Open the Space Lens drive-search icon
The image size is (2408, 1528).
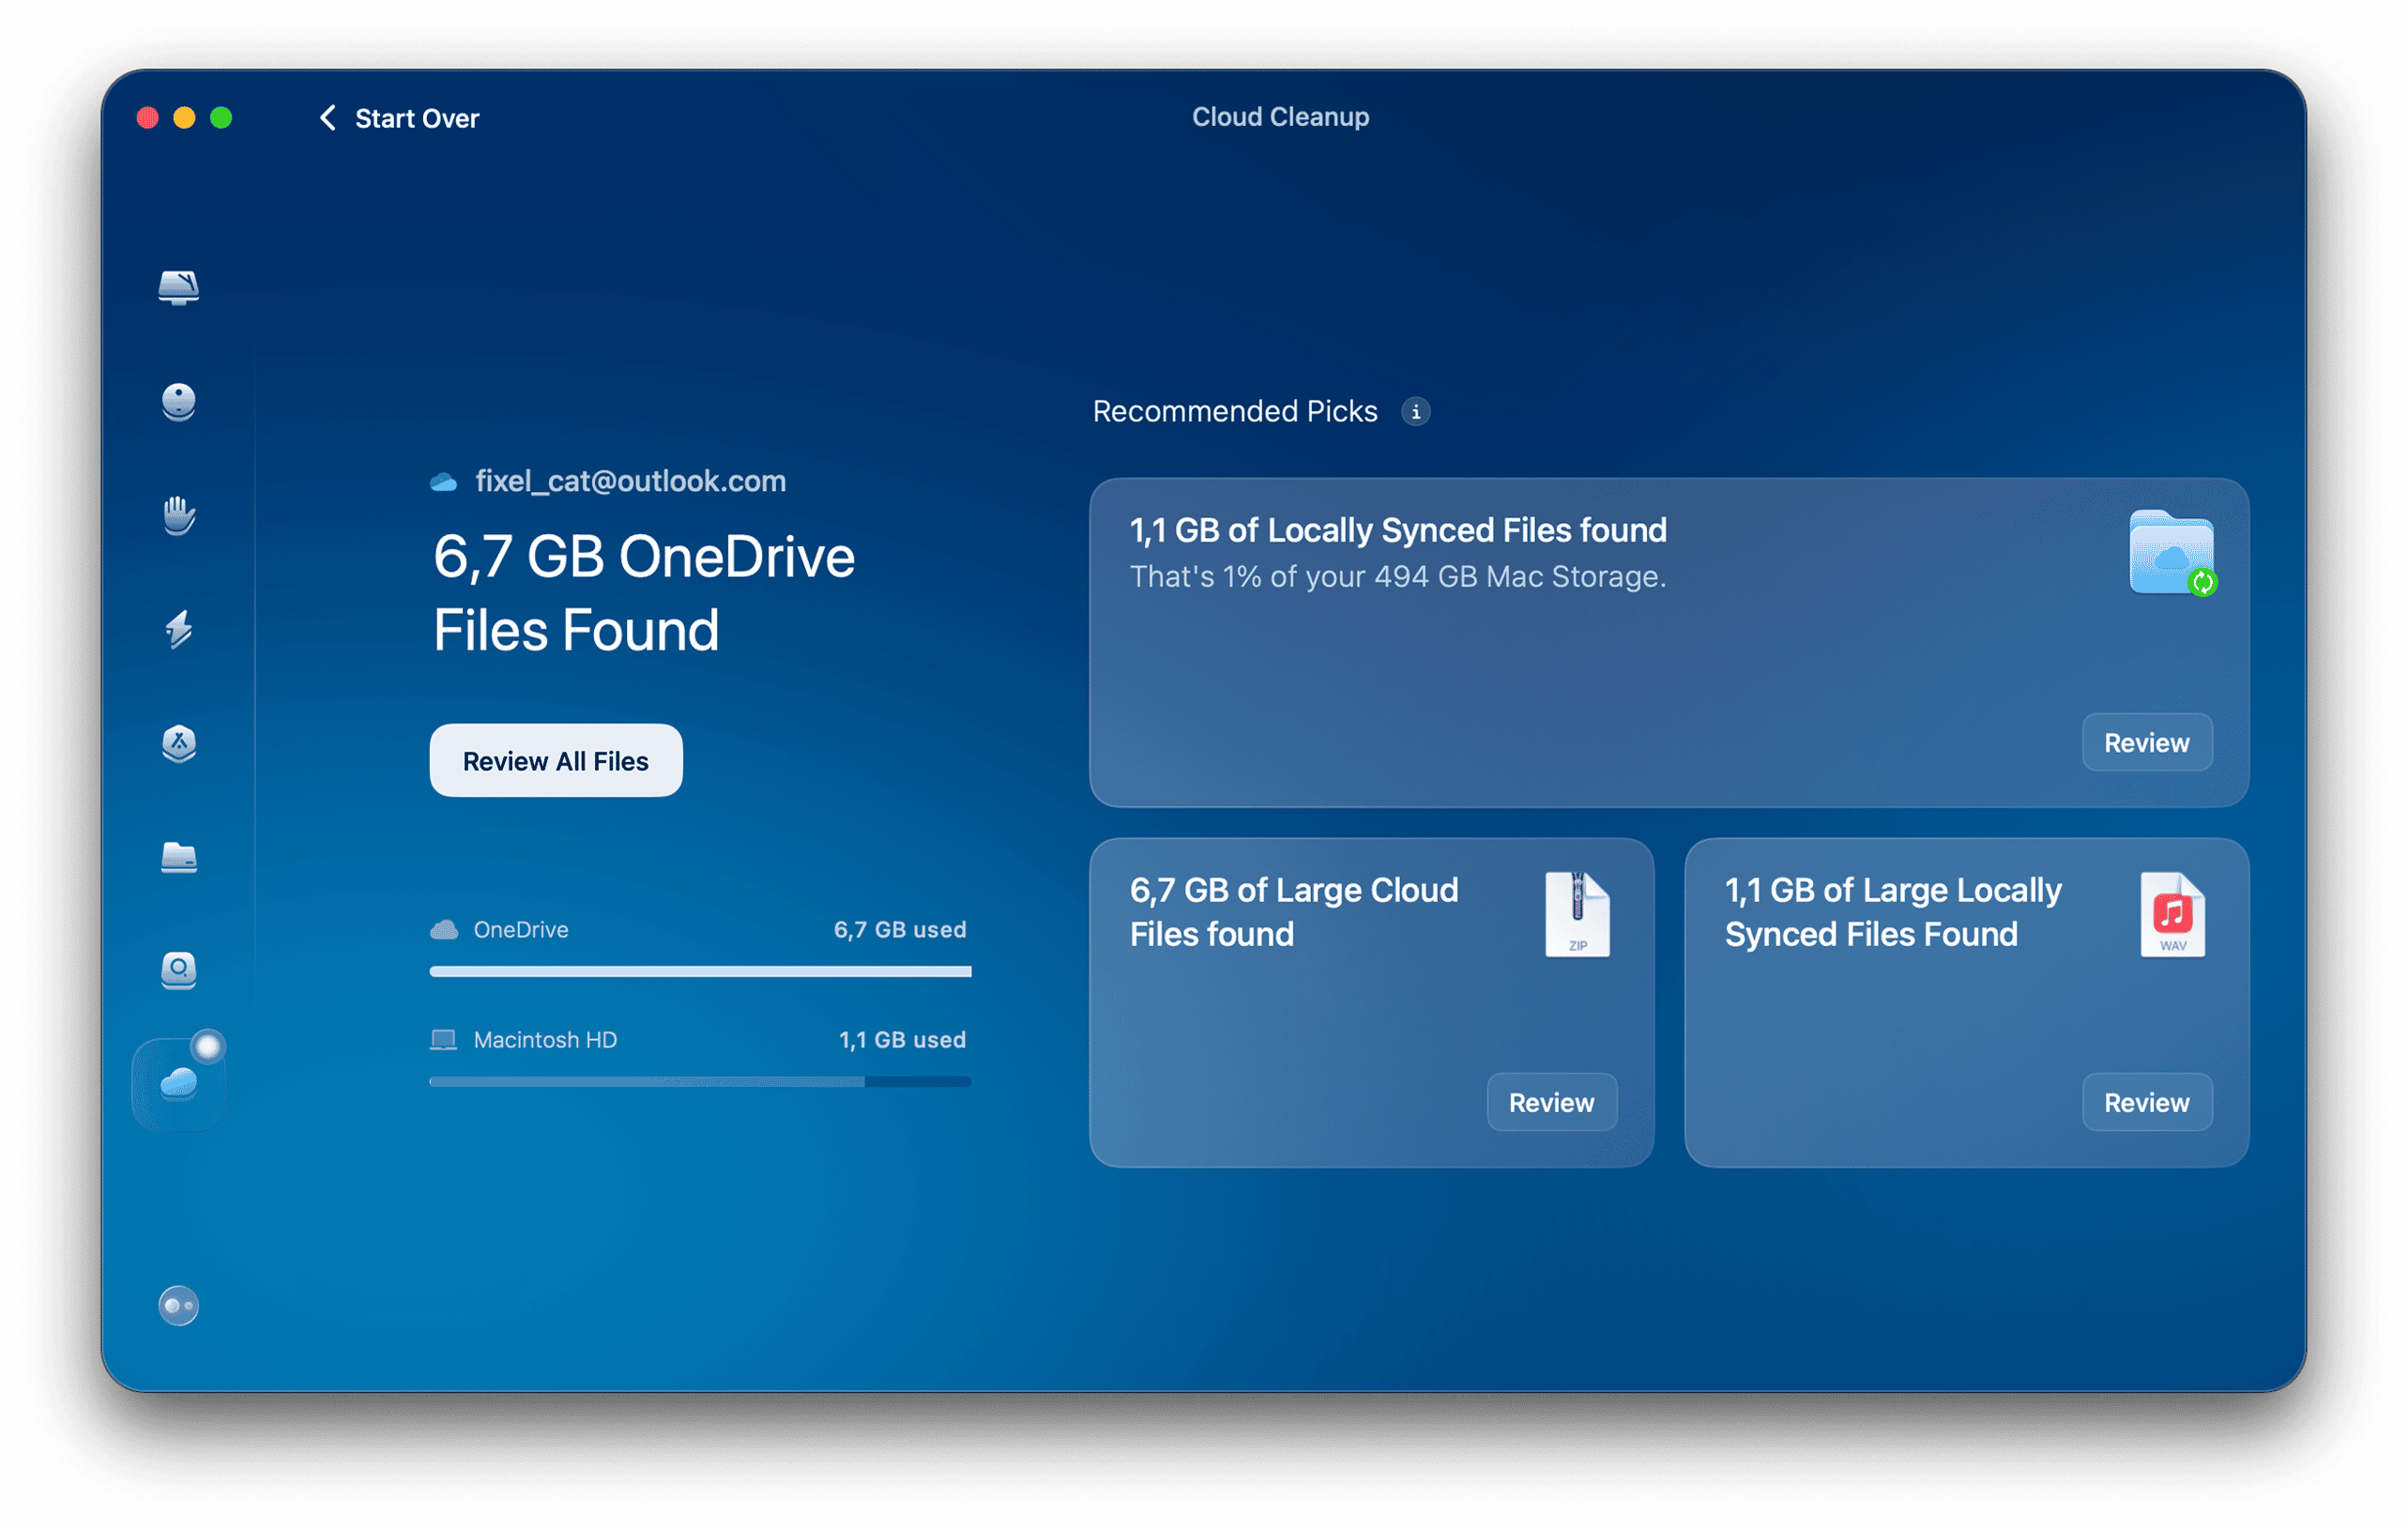(178, 972)
